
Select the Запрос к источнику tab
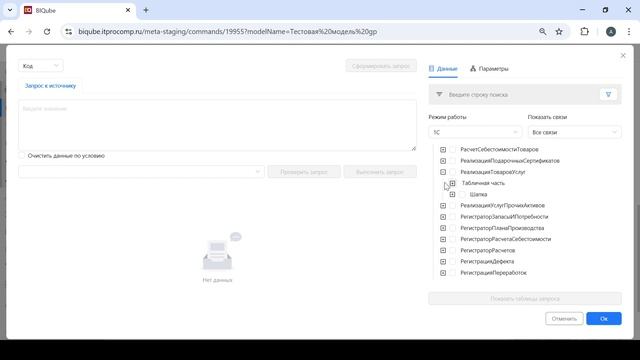point(50,86)
